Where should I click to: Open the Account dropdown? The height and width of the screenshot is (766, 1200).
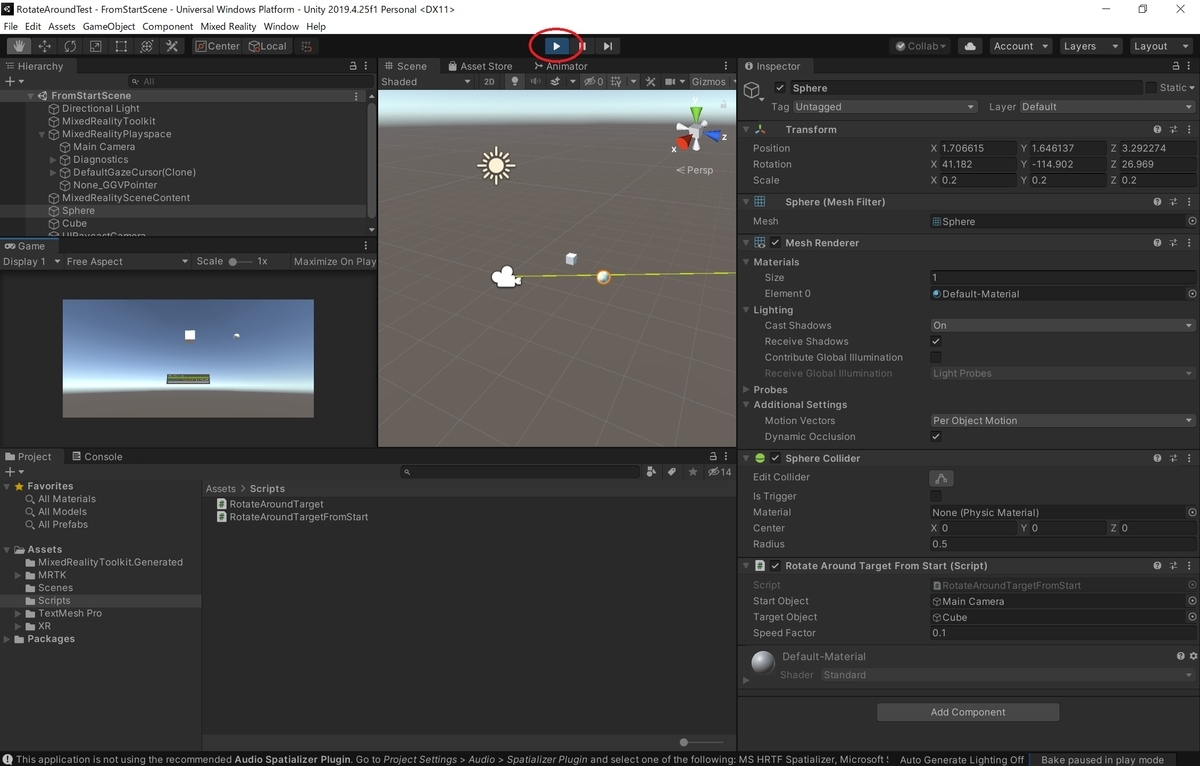tap(1020, 46)
